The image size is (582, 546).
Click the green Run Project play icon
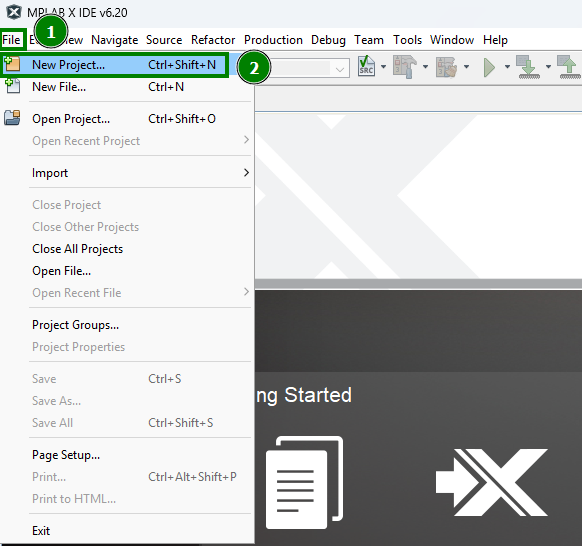490,68
